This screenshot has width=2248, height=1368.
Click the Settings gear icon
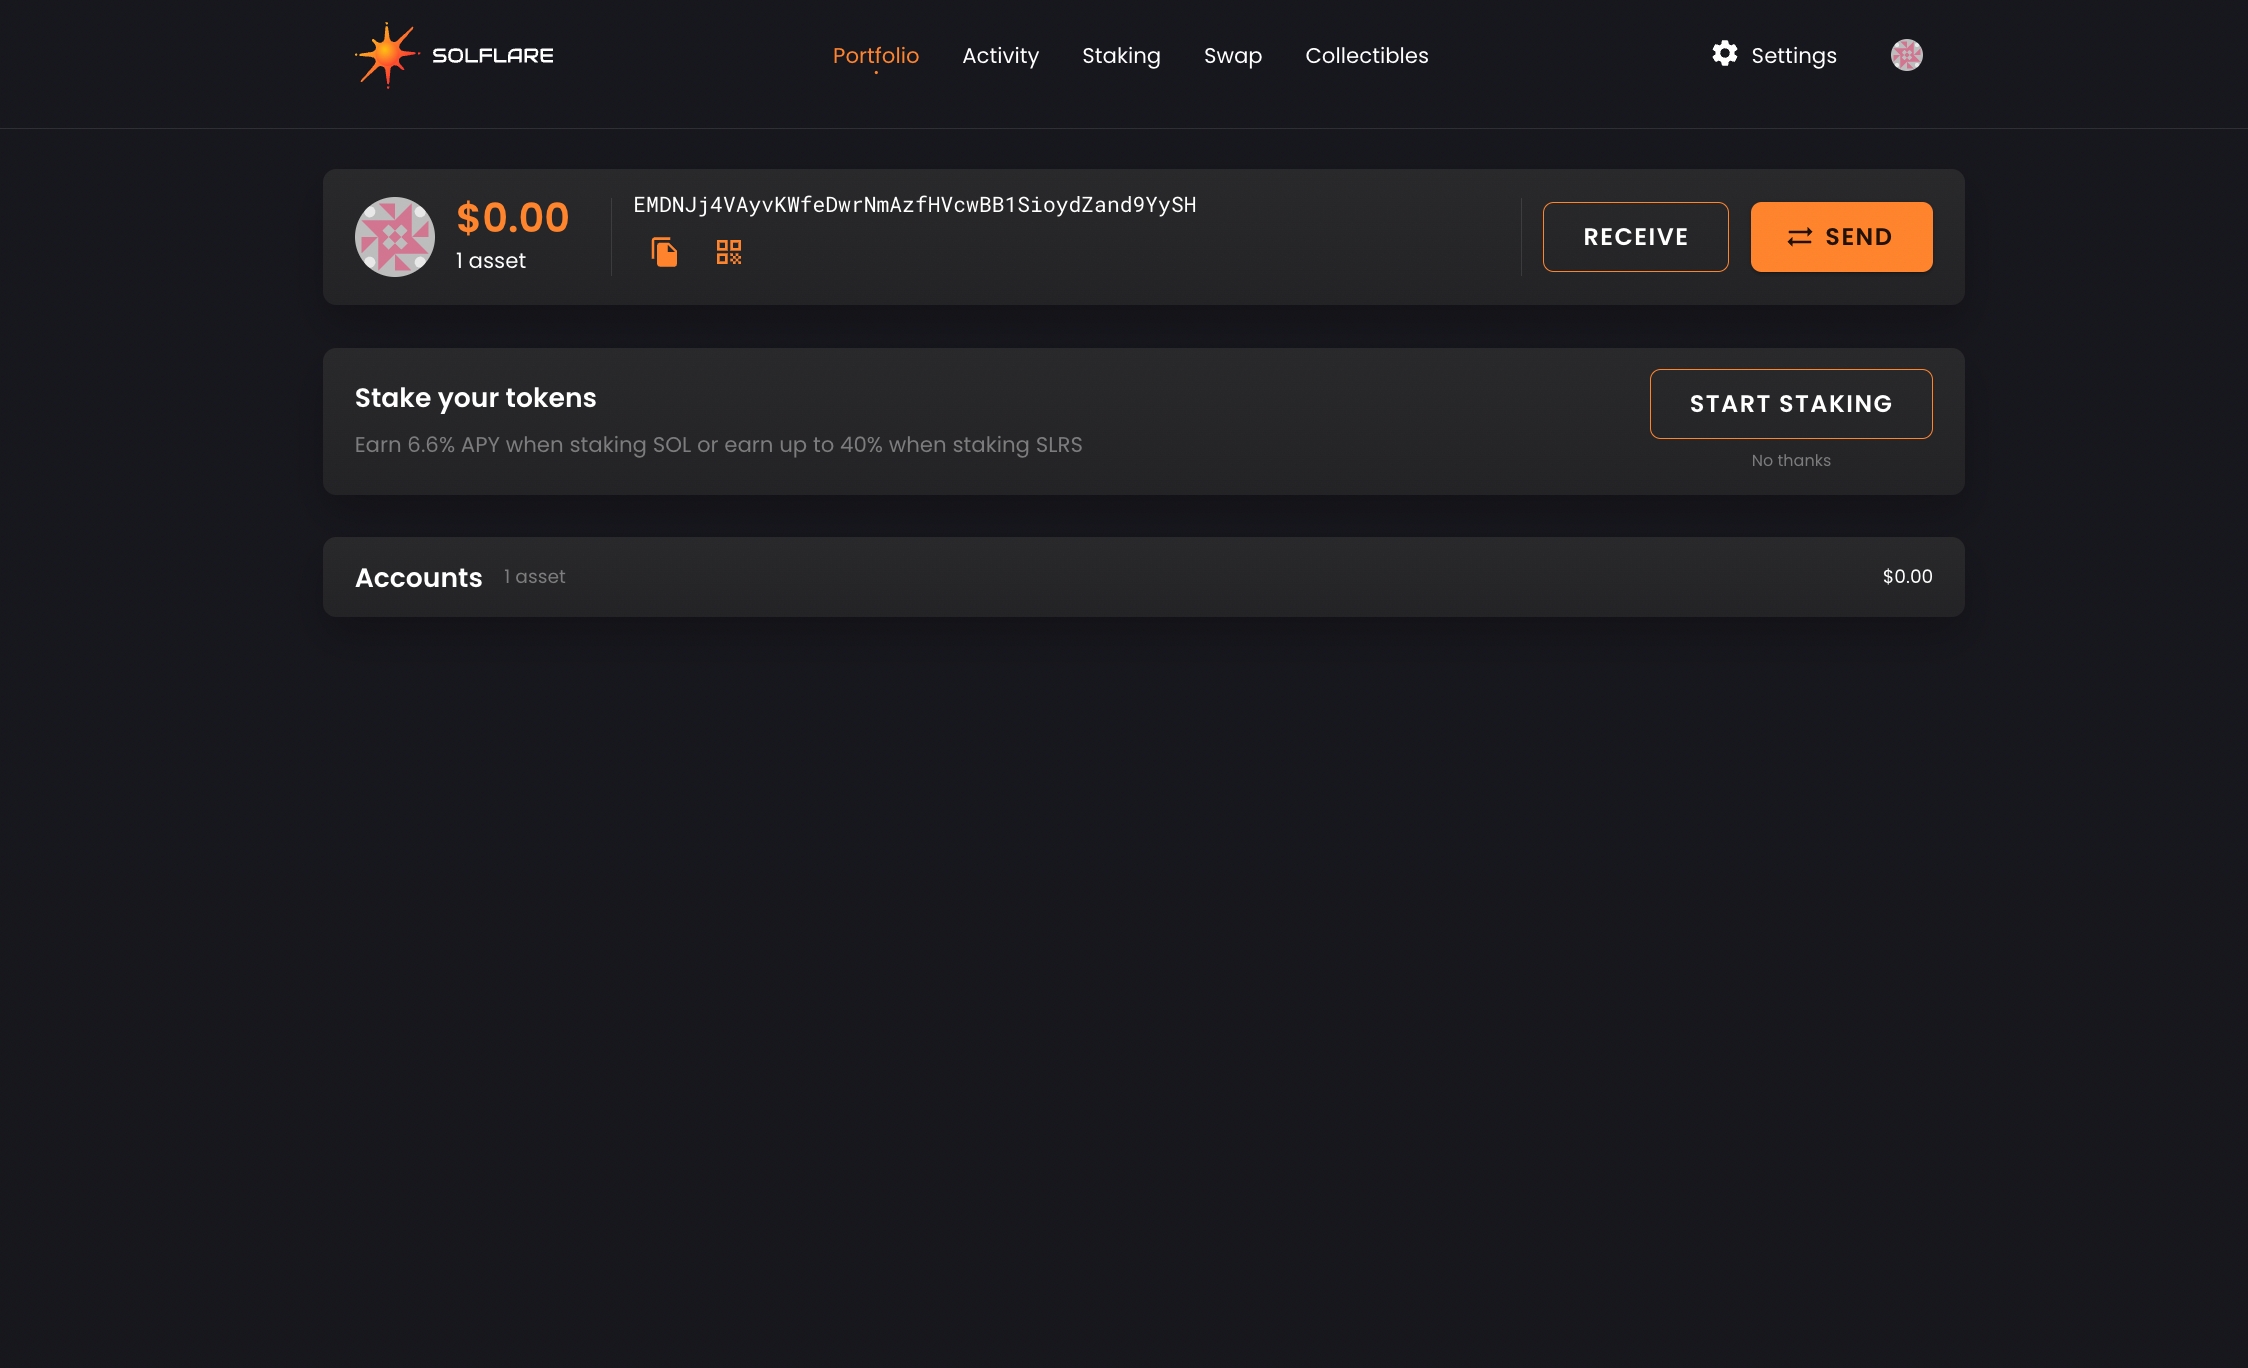click(1724, 54)
